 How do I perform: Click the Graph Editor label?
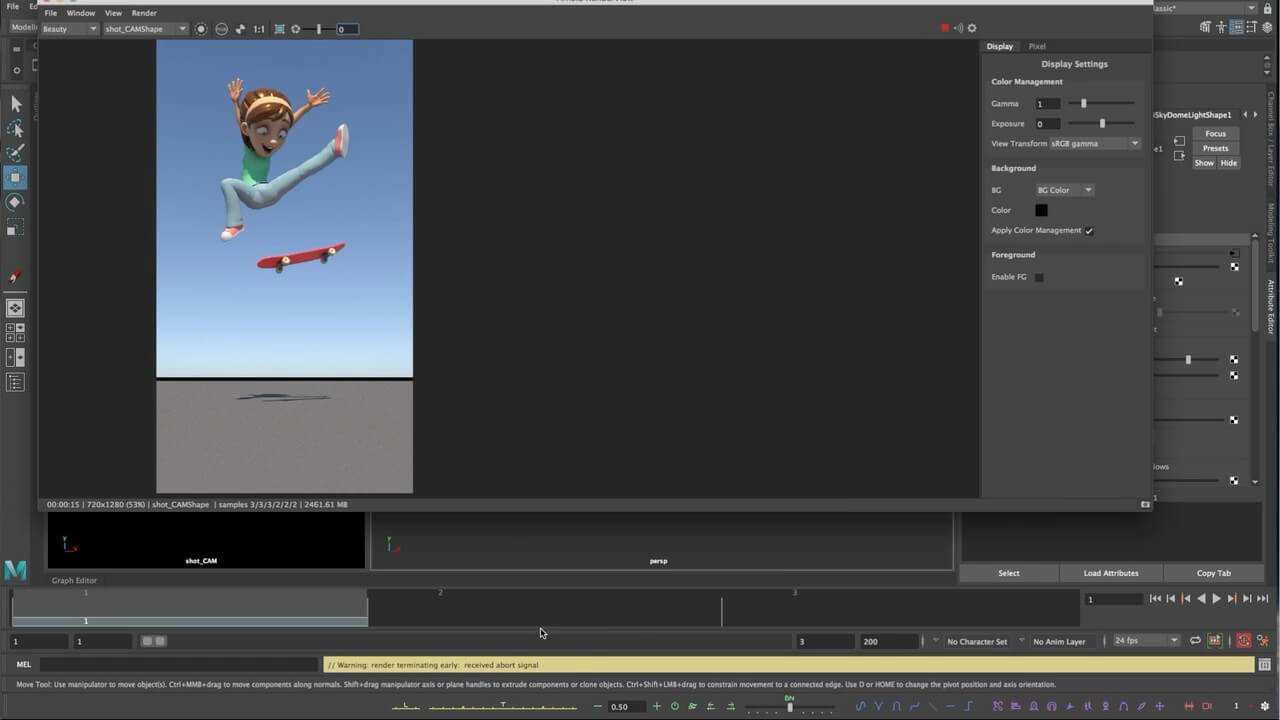coord(74,580)
